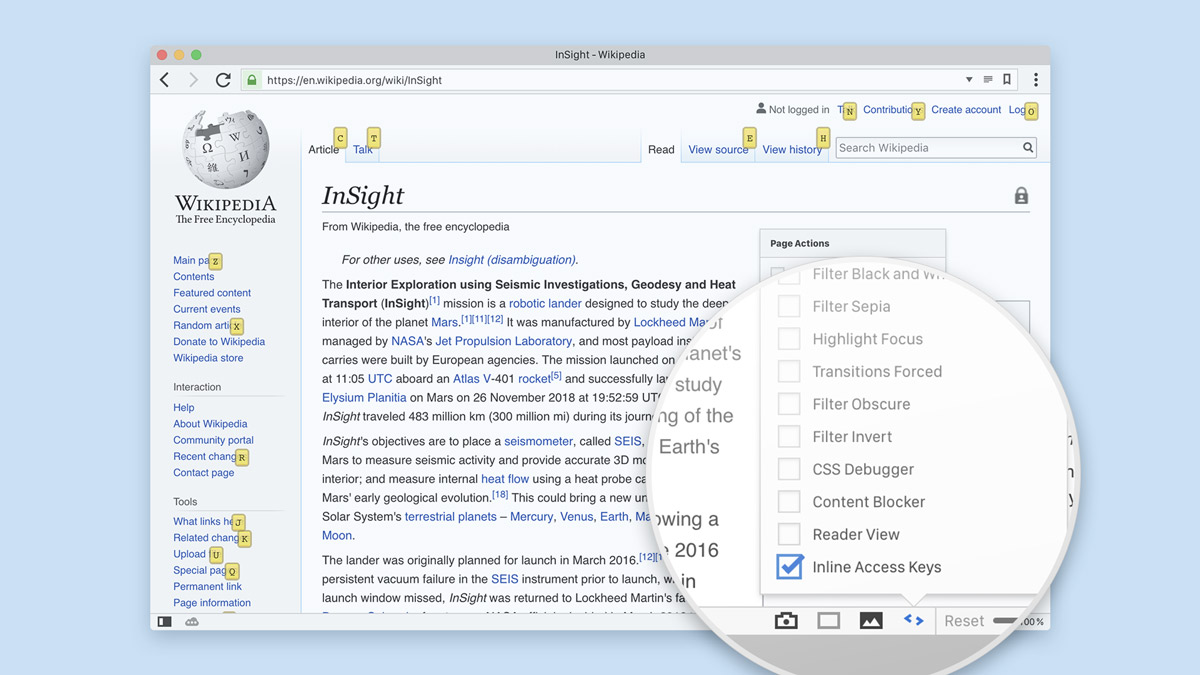
Task: Open the Contributions link
Action: coord(888,110)
